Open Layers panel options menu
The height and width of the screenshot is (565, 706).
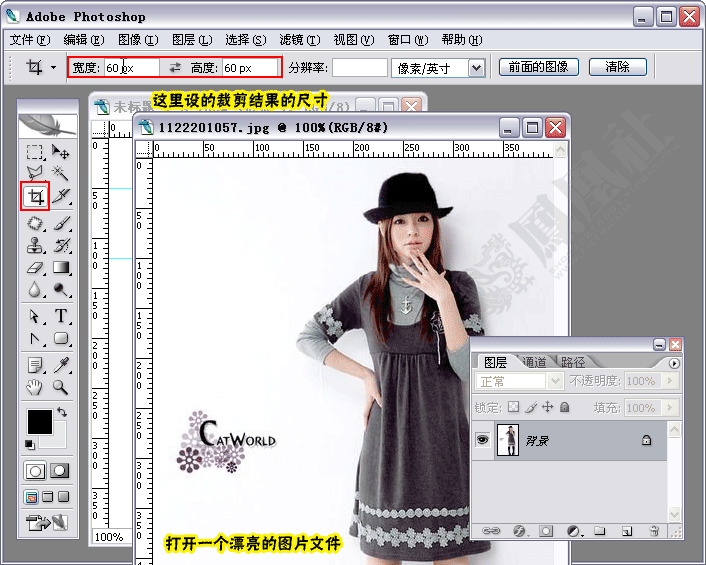click(674, 363)
